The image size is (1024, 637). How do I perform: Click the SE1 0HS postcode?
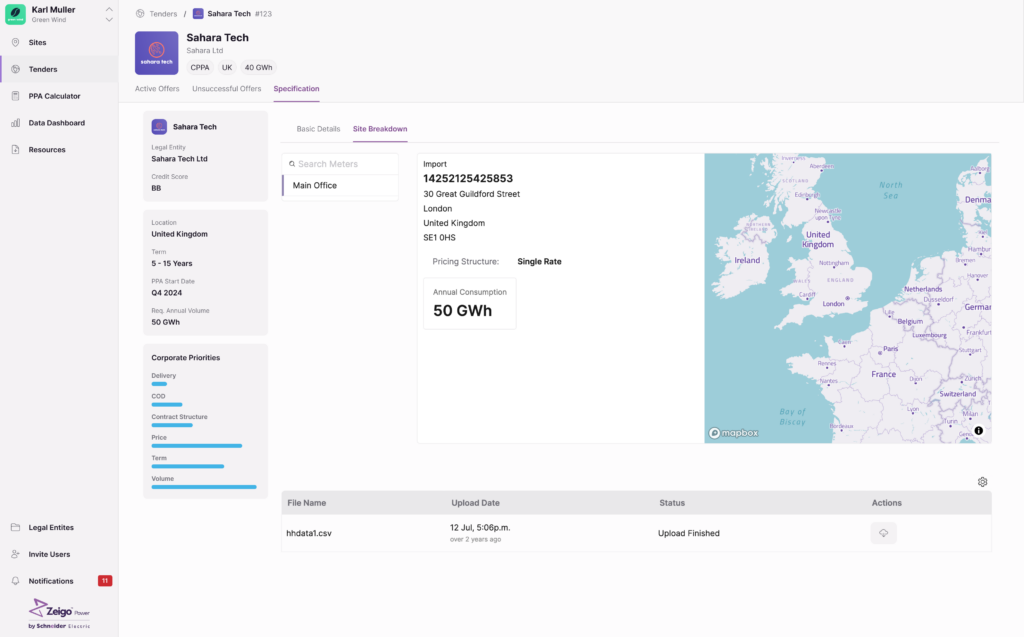[440, 238]
